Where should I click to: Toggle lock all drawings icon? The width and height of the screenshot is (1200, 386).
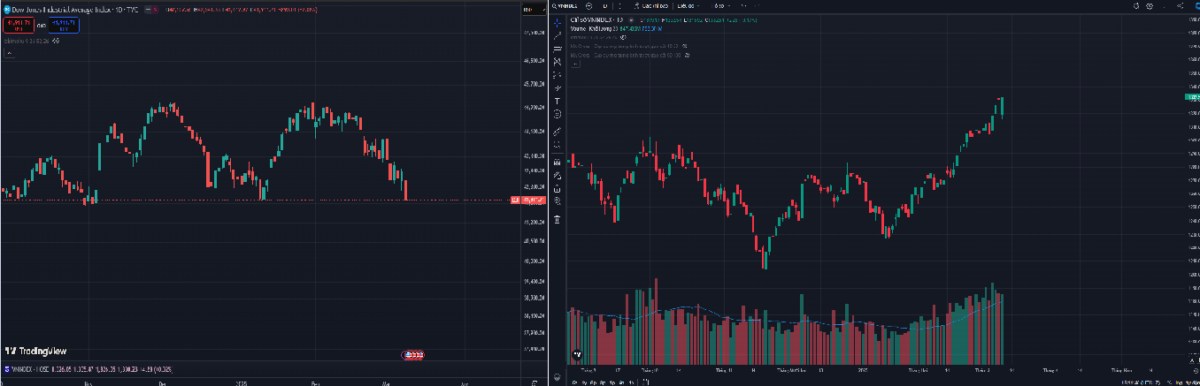pyautogui.click(x=557, y=188)
